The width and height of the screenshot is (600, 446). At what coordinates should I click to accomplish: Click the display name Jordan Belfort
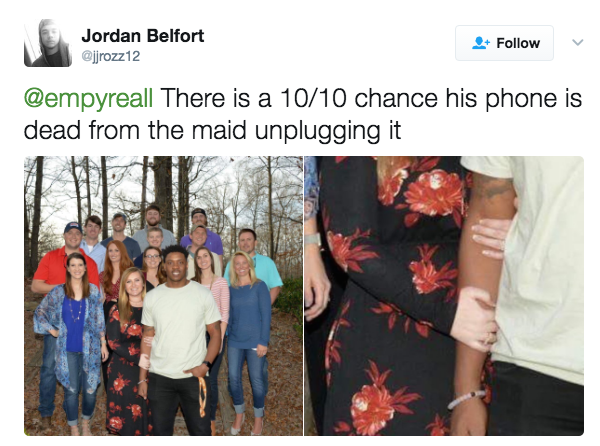click(x=143, y=36)
